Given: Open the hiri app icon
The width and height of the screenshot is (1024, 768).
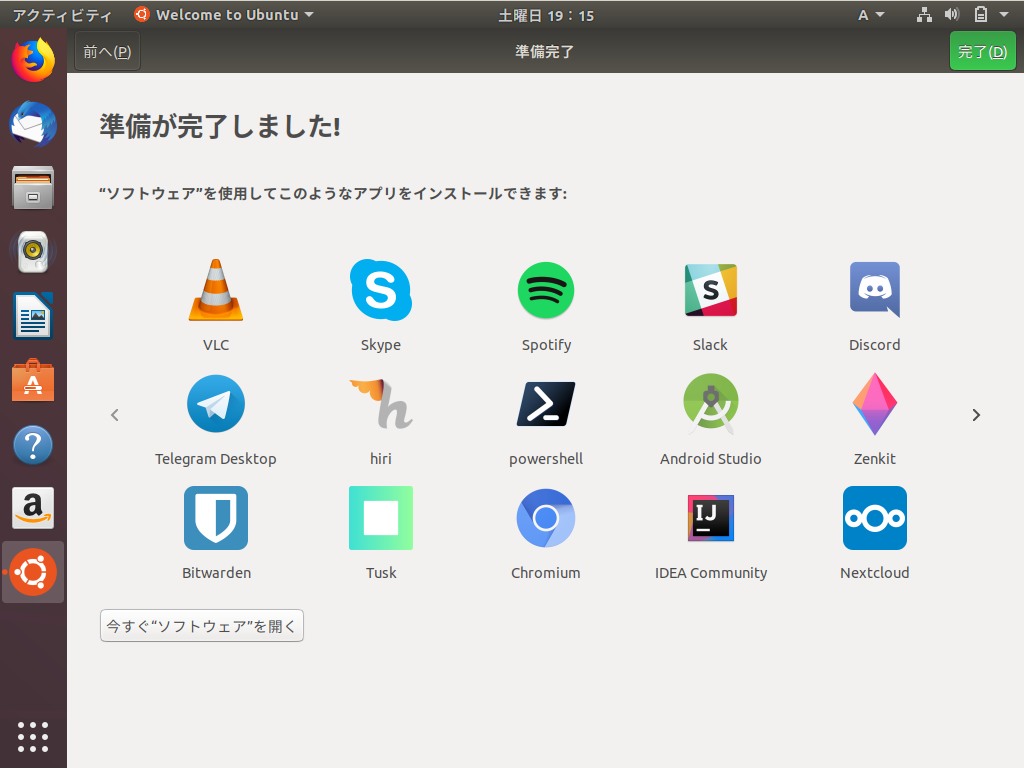Looking at the screenshot, I should click(x=381, y=404).
